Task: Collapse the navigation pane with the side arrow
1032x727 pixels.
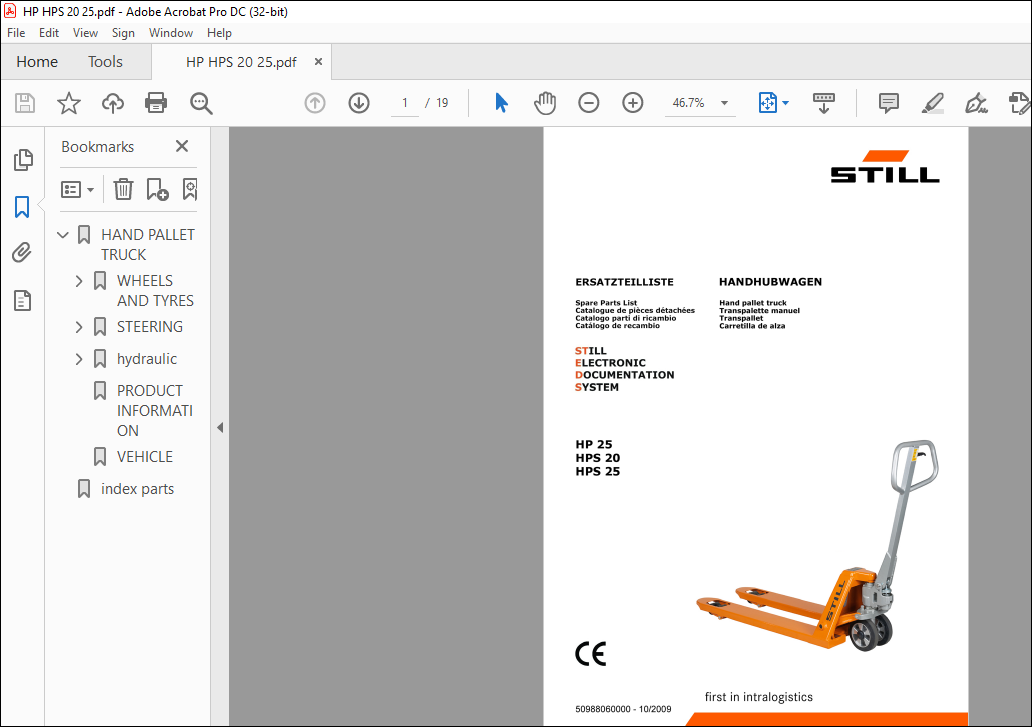Action: coord(220,428)
